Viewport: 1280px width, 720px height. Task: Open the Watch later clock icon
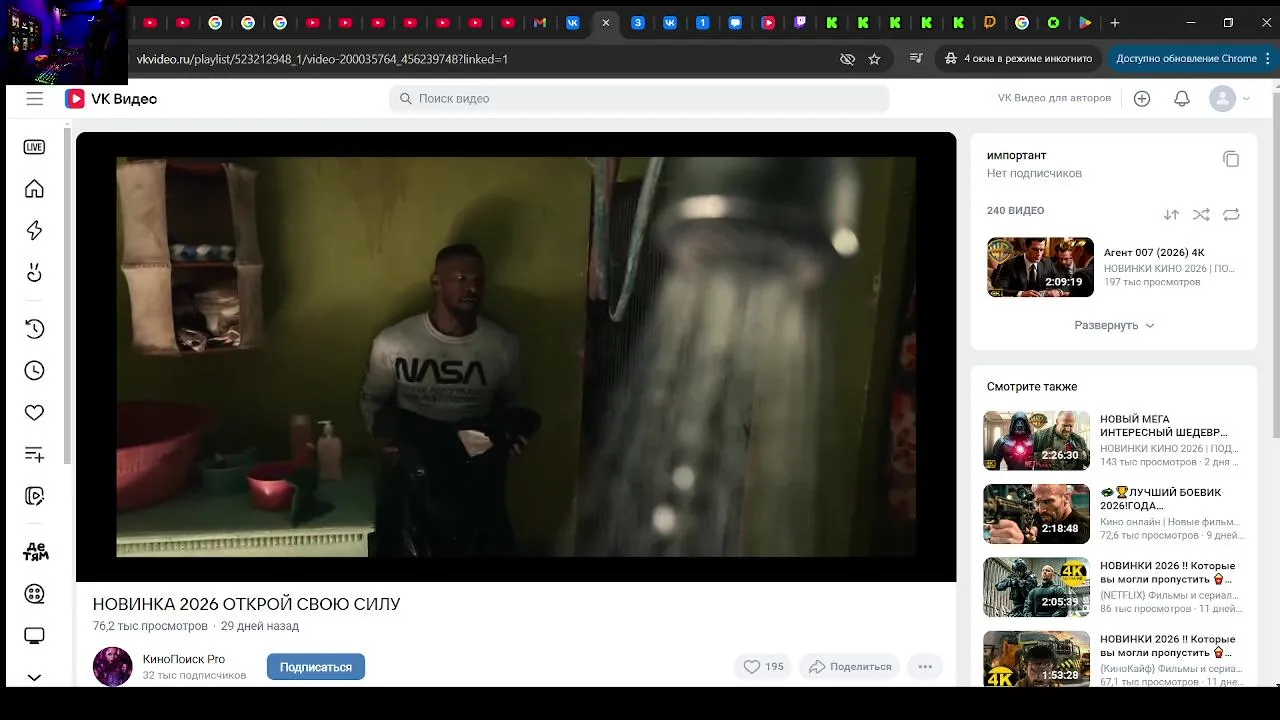click(x=34, y=370)
